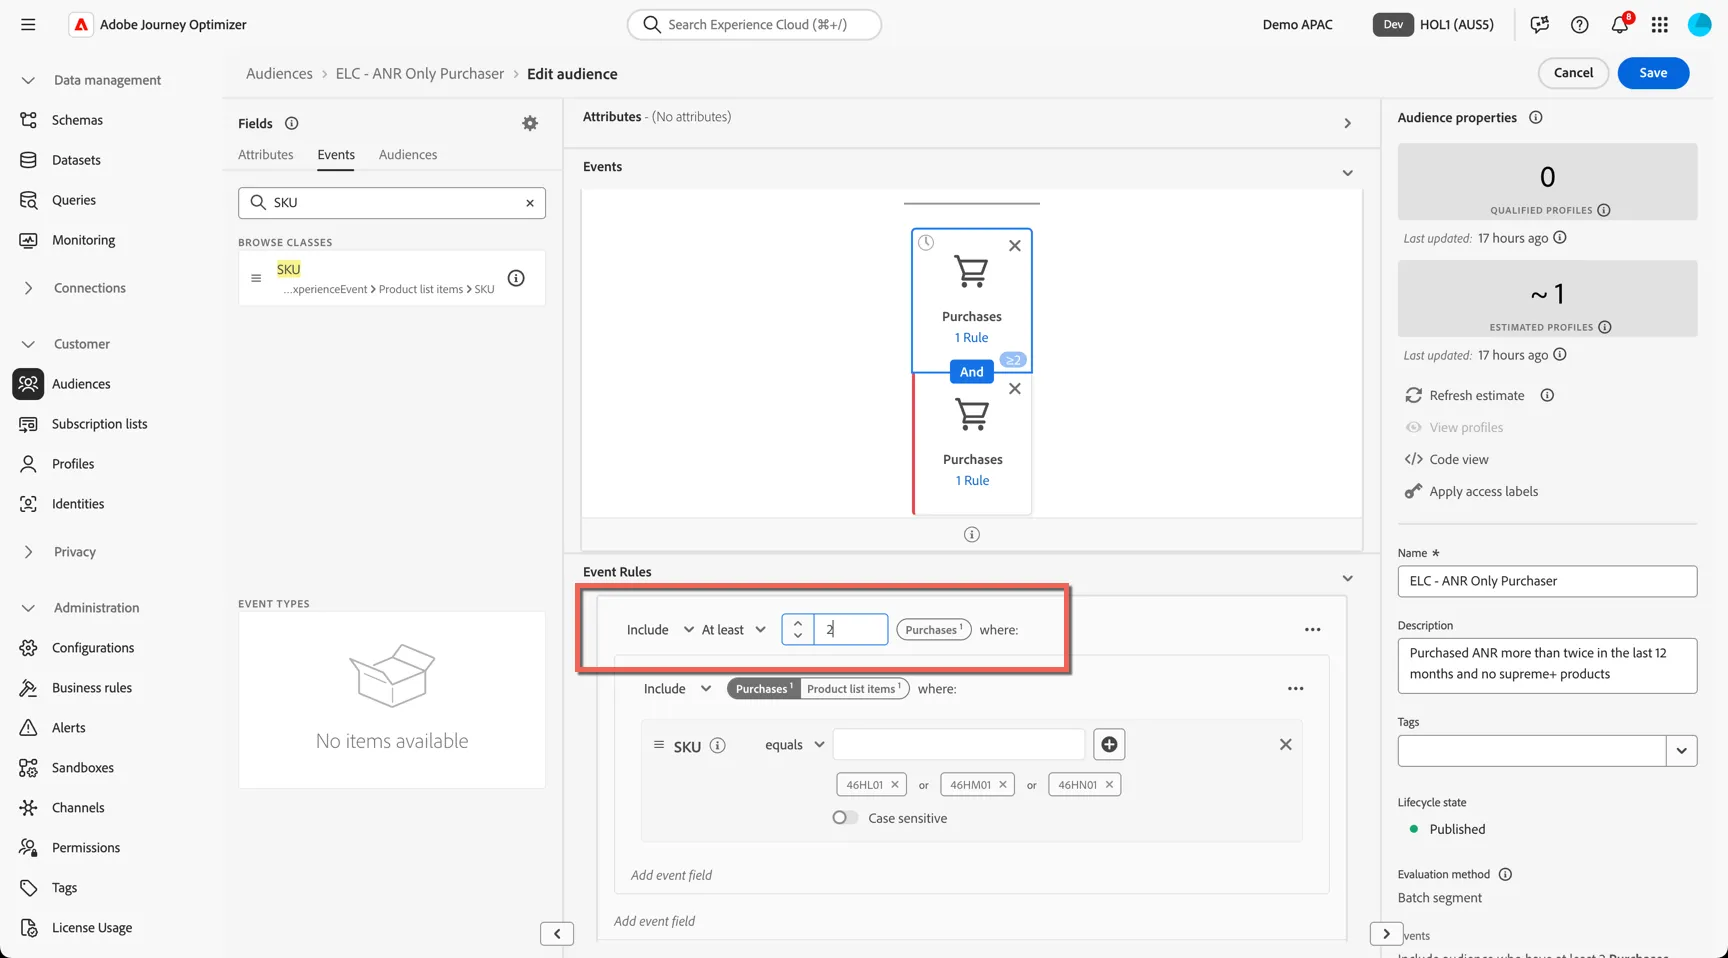Open the notifications bell
Viewport: 1728px width, 958px height.
pos(1620,25)
